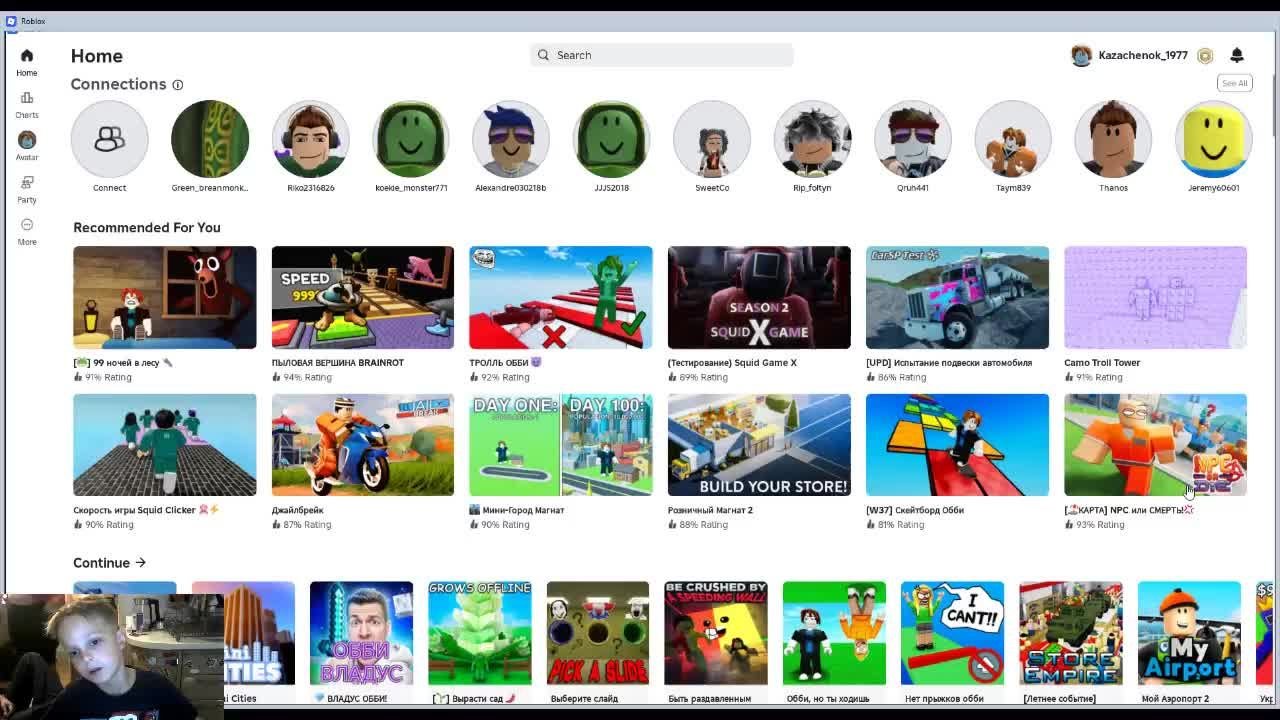Click the Connect add-friends icon
This screenshot has width=1280, height=720.
pyautogui.click(x=110, y=139)
